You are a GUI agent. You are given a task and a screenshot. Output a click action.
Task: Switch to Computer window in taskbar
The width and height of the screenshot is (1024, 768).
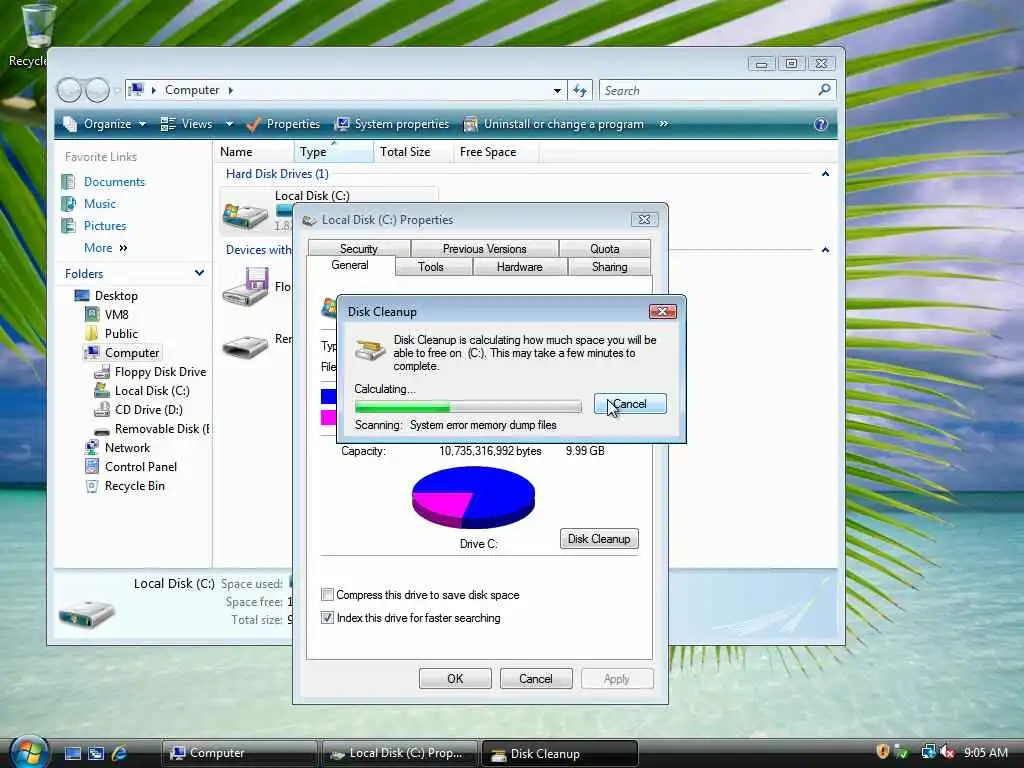(240, 753)
